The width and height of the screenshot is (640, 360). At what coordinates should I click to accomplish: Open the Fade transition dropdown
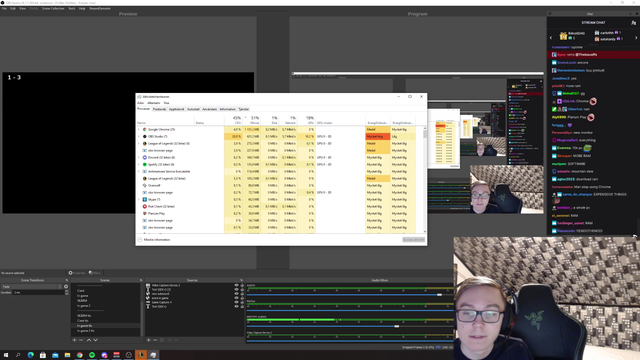31,287
